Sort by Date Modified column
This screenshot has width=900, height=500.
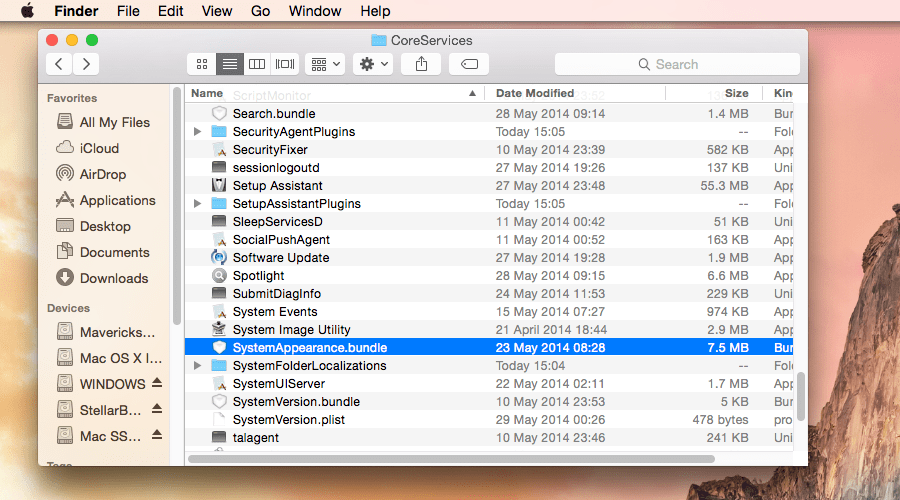[575, 93]
